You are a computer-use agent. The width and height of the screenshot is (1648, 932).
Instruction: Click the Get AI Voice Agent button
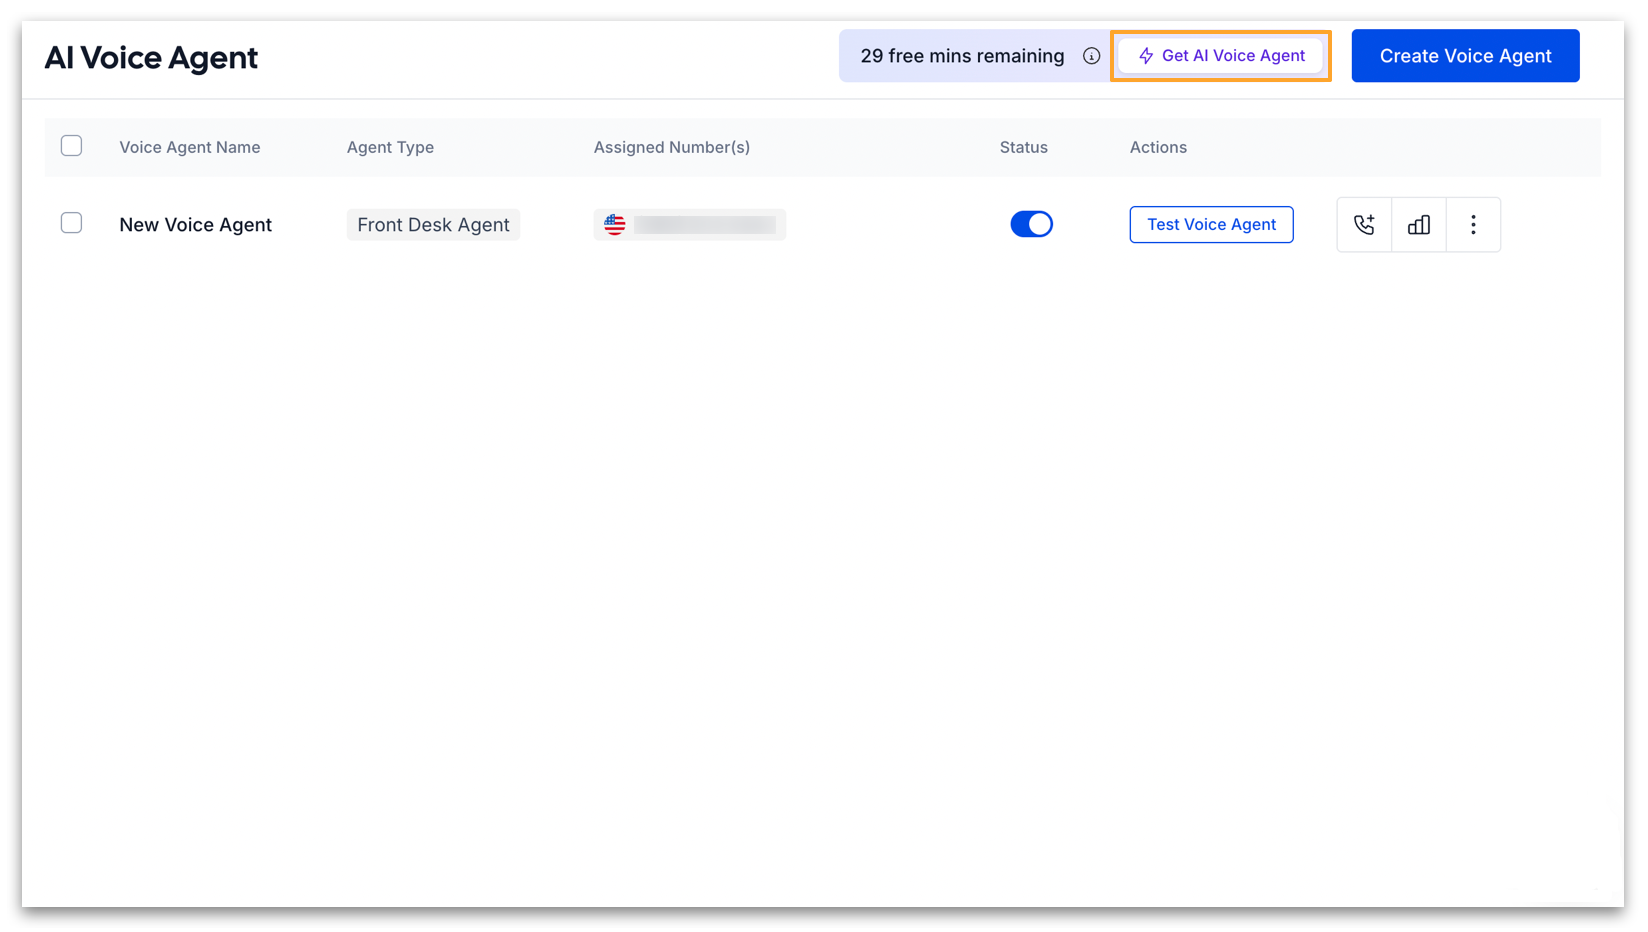(x=1221, y=56)
